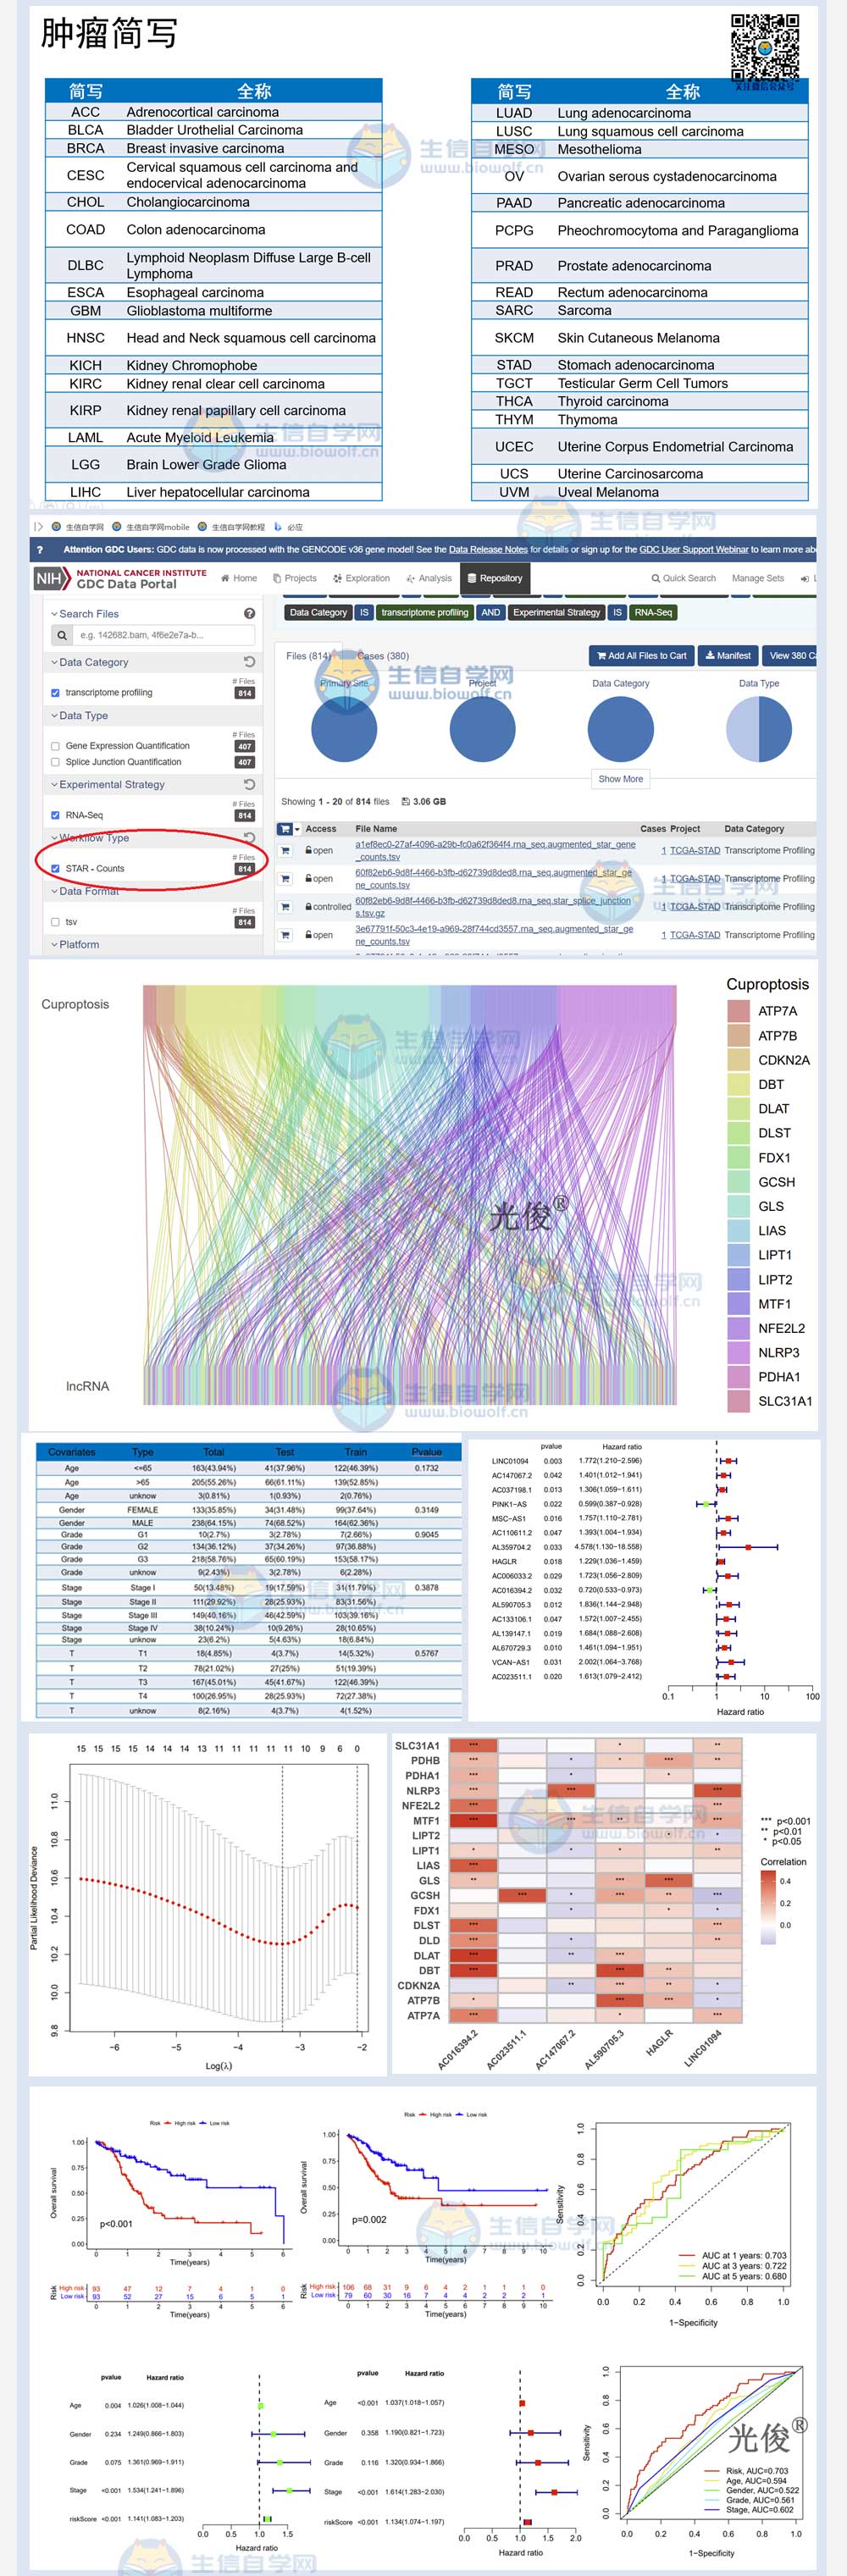Click Manage Sets in the top bar
This screenshot has height=2576, width=847.
click(x=758, y=578)
